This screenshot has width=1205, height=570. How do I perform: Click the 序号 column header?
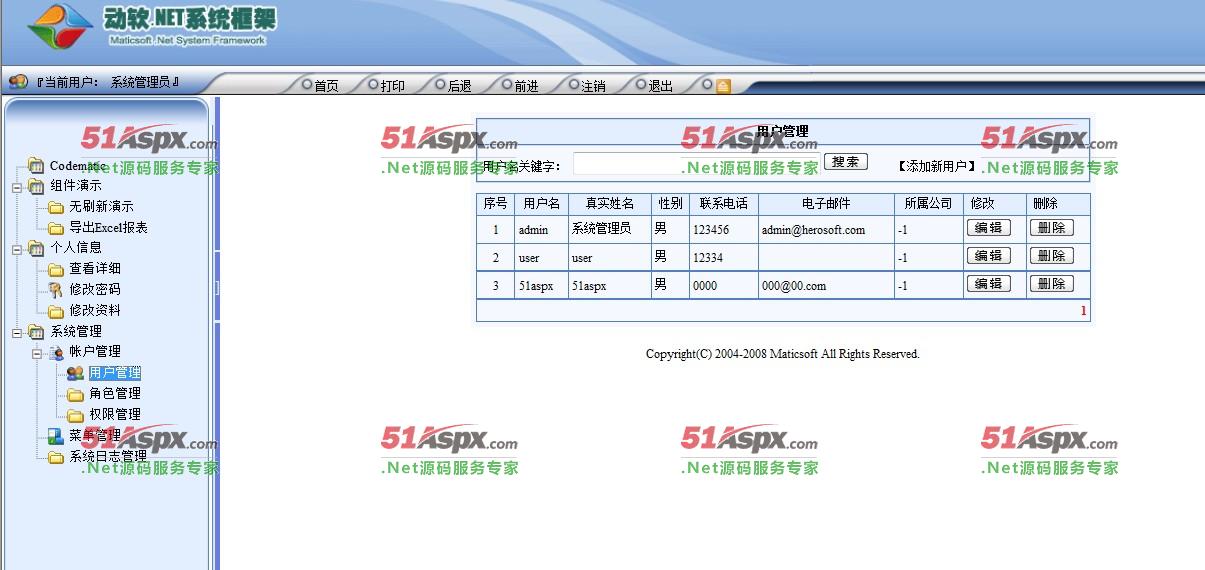click(x=495, y=203)
